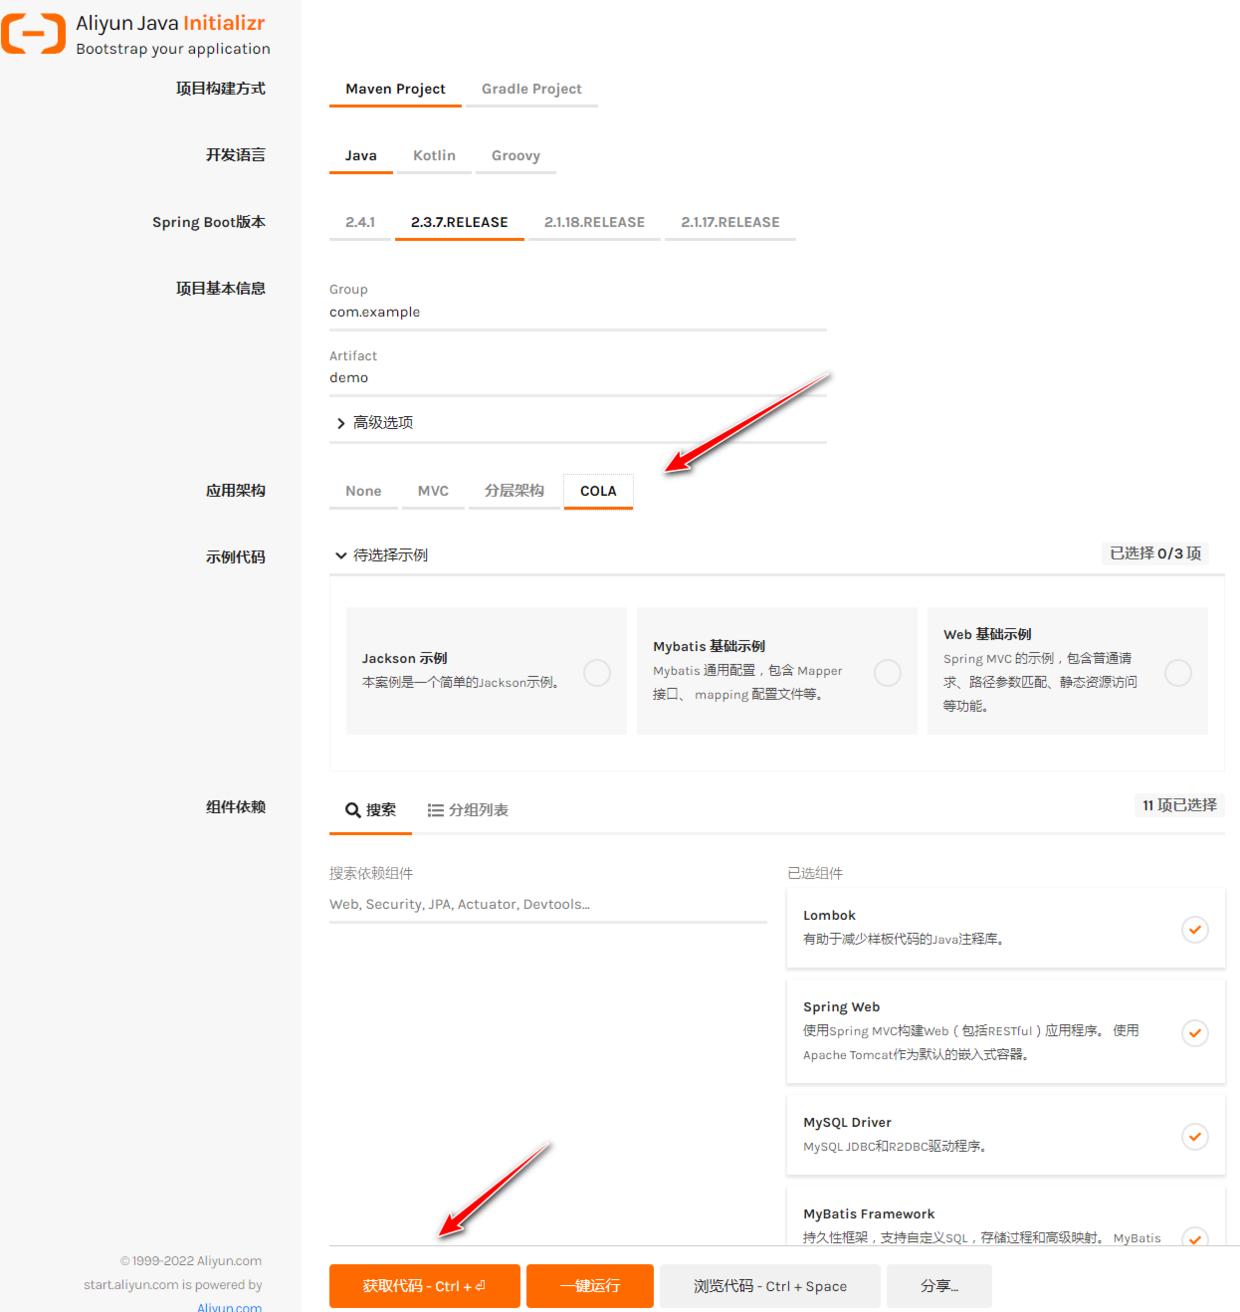
Task: Choose Groovy as the language
Action: [516, 156]
